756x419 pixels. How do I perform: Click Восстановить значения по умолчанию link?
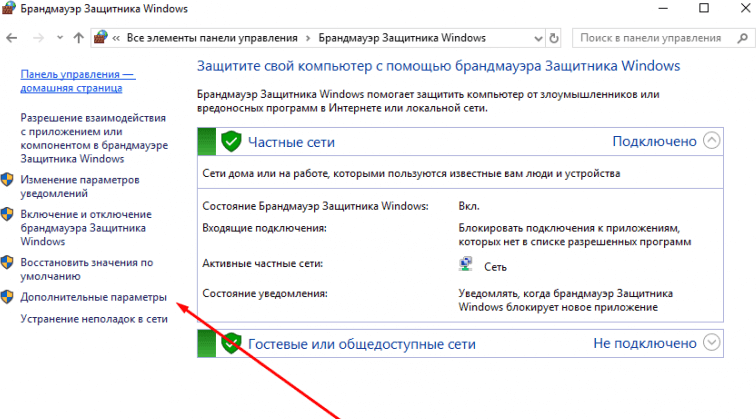(87, 270)
